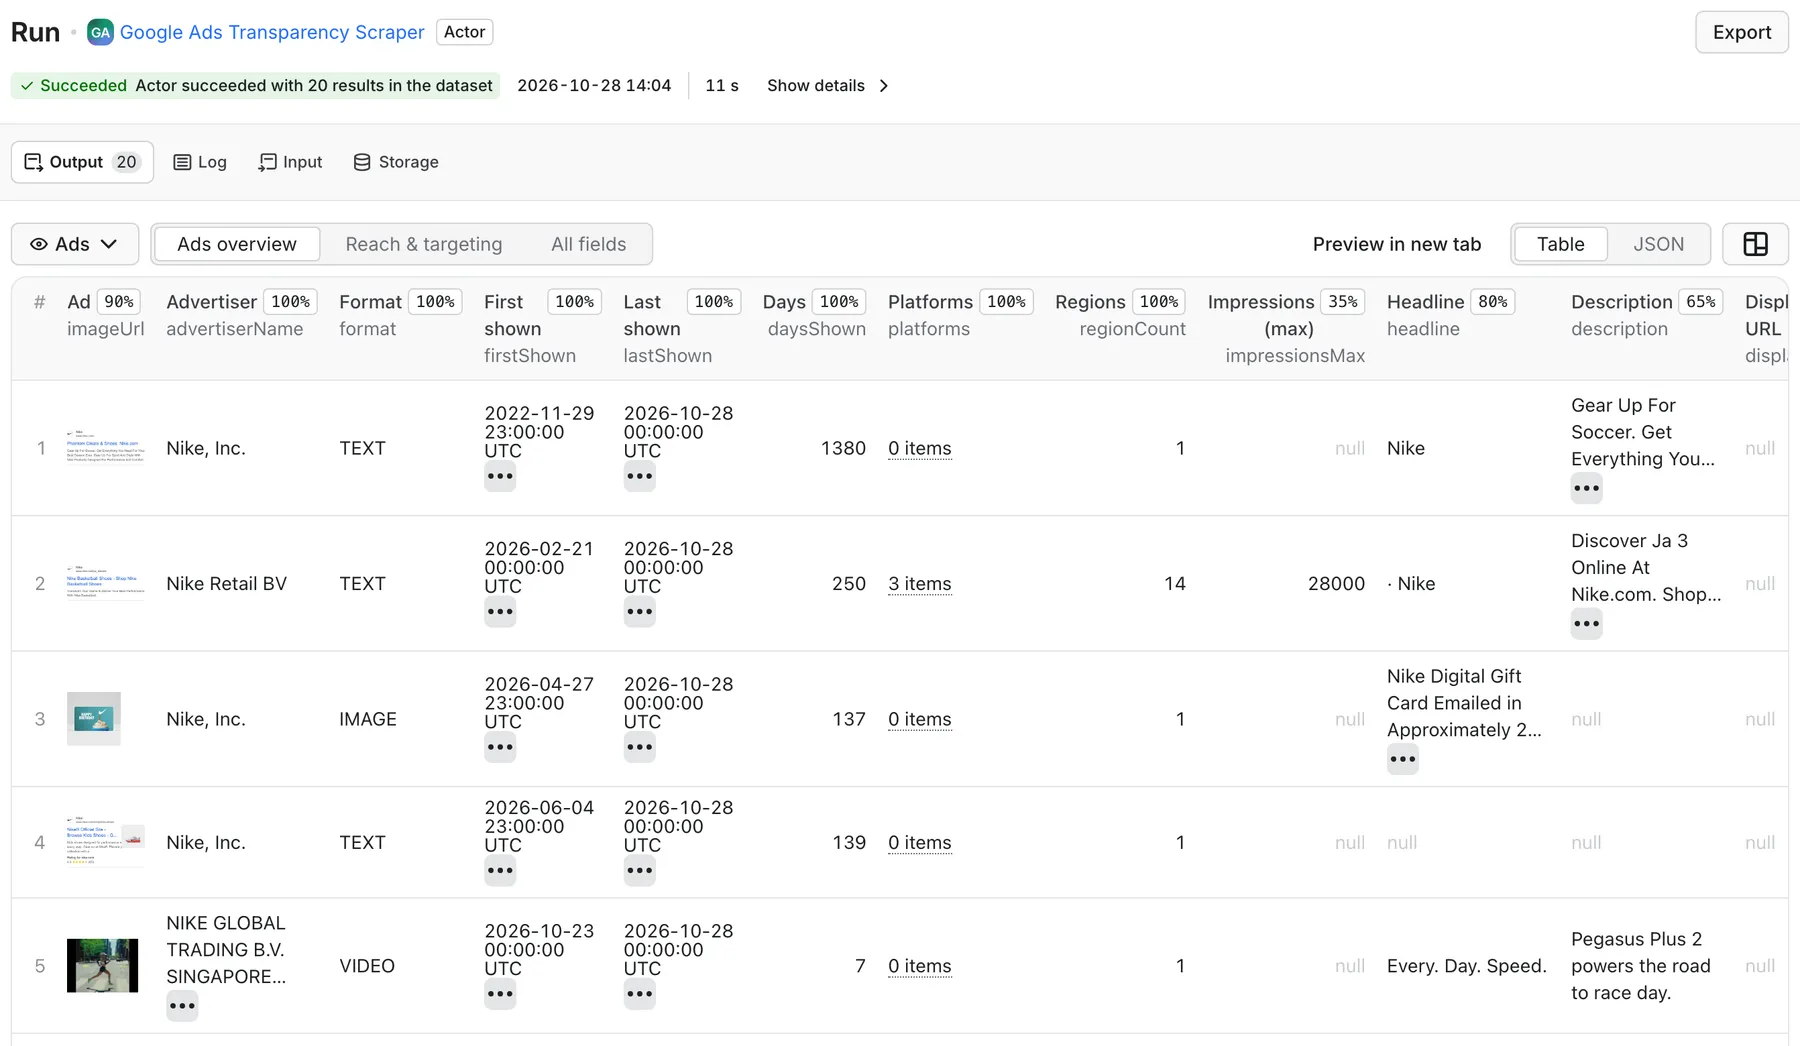Open gift card image ad thumbnail row 3
Viewport: 1800px width, 1046px height.
(94, 719)
